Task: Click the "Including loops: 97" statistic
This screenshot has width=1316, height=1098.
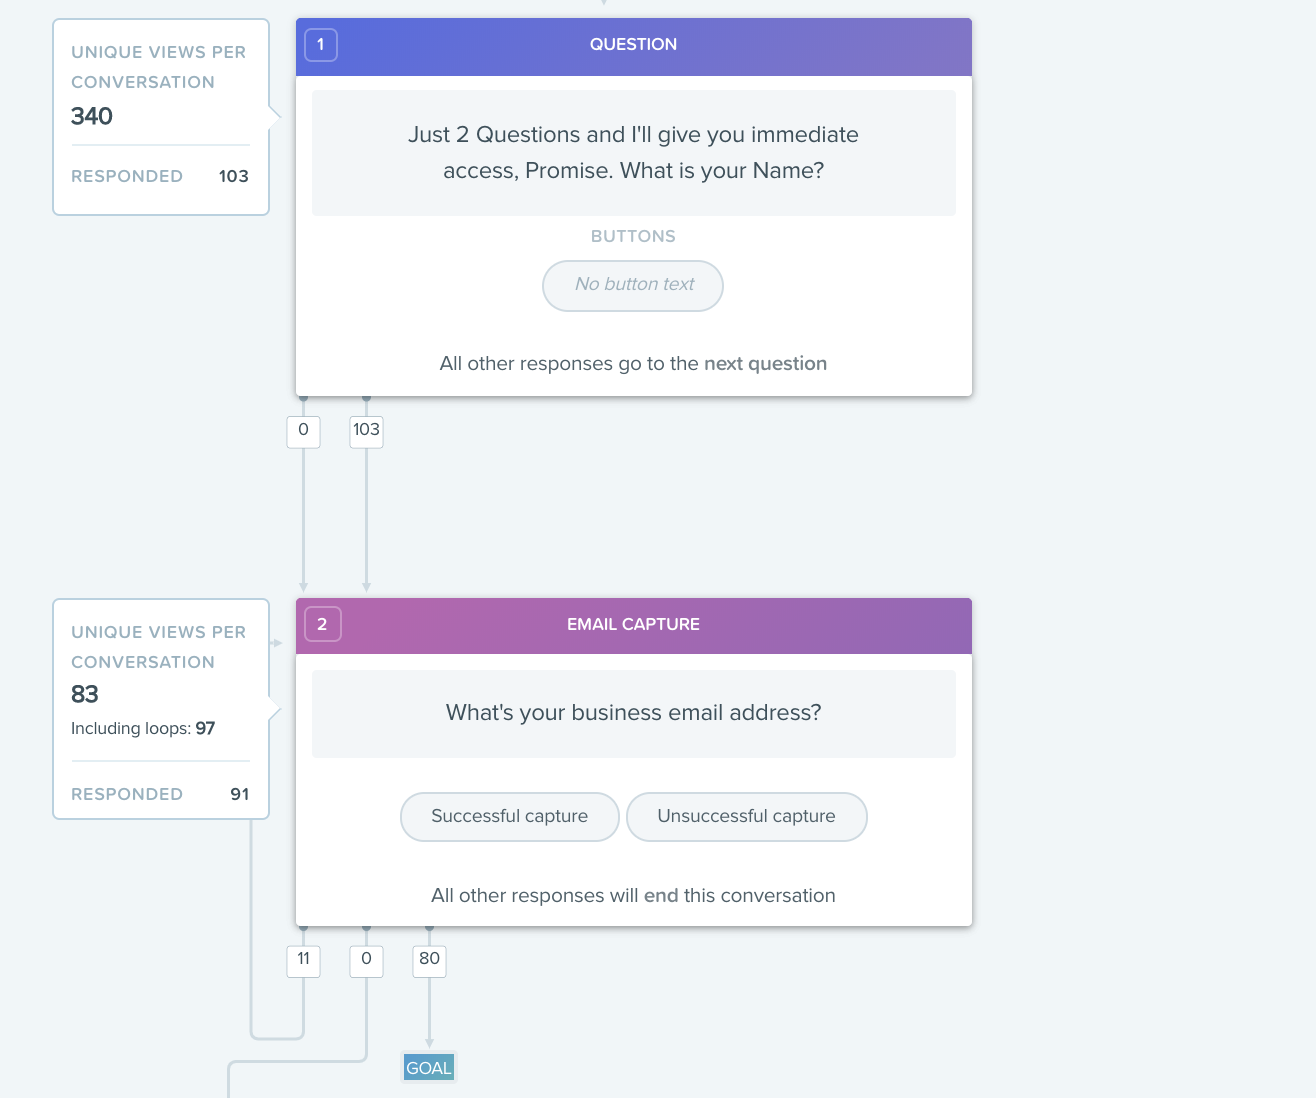Action: (x=143, y=729)
